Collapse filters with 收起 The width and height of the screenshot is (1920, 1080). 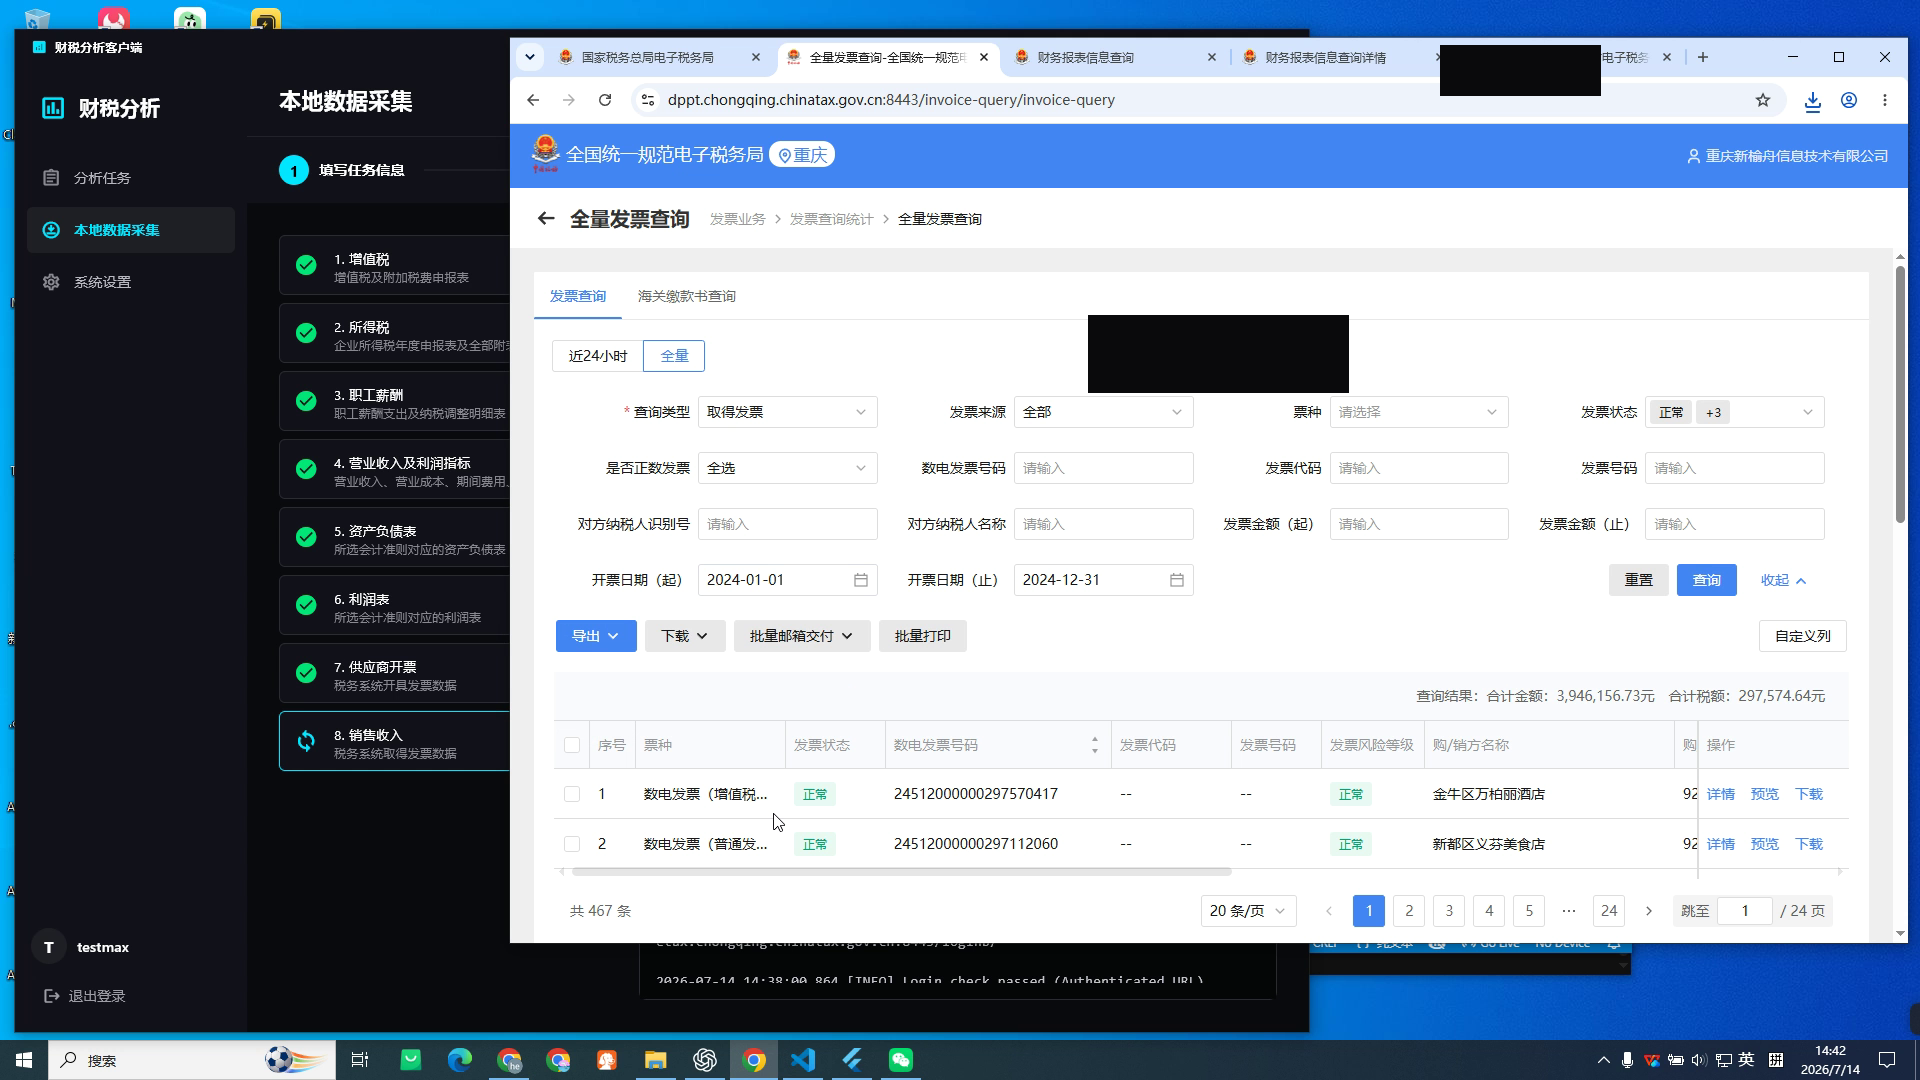pyautogui.click(x=1784, y=580)
